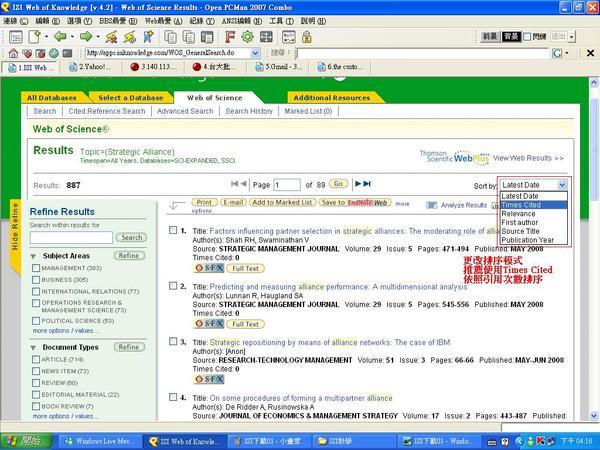Viewport: 600px width, 450px height.
Task: Go to first results page arrow
Action: coord(235,184)
